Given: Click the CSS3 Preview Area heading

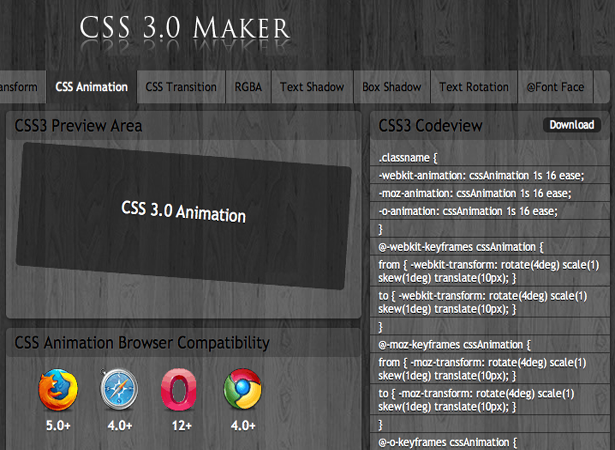Looking at the screenshot, I should coord(78,126).
